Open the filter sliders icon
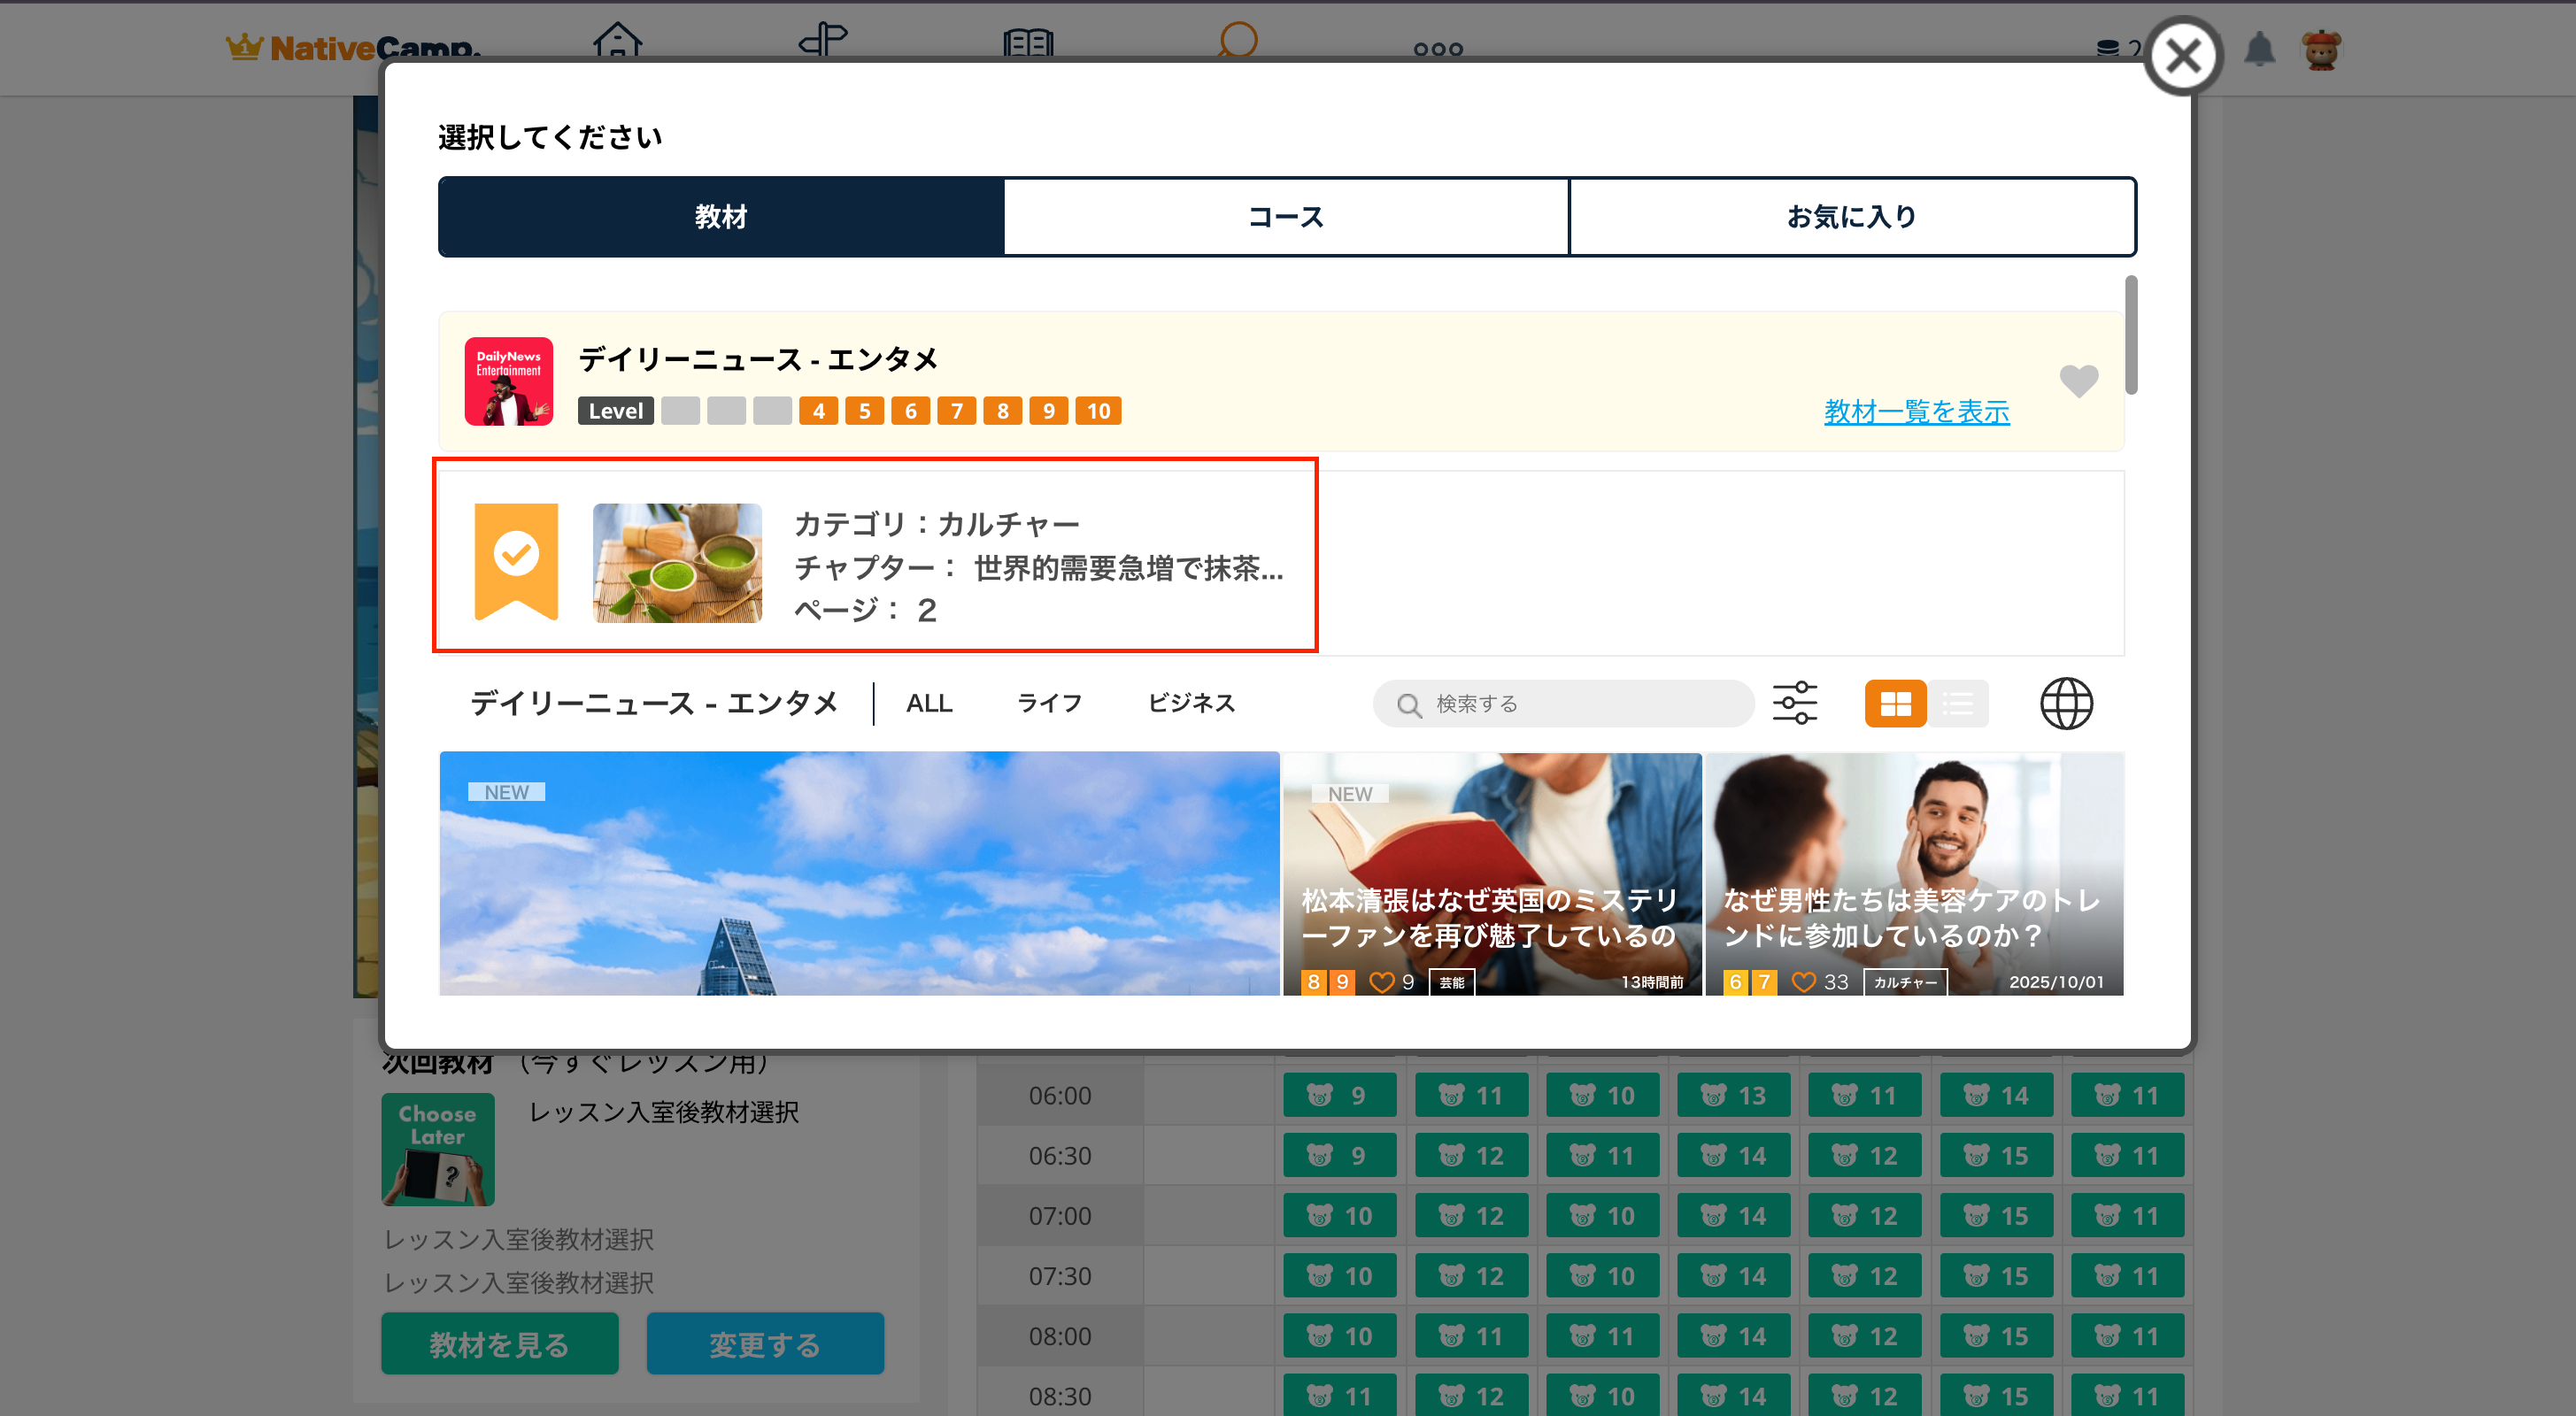 click(1794, 703)
